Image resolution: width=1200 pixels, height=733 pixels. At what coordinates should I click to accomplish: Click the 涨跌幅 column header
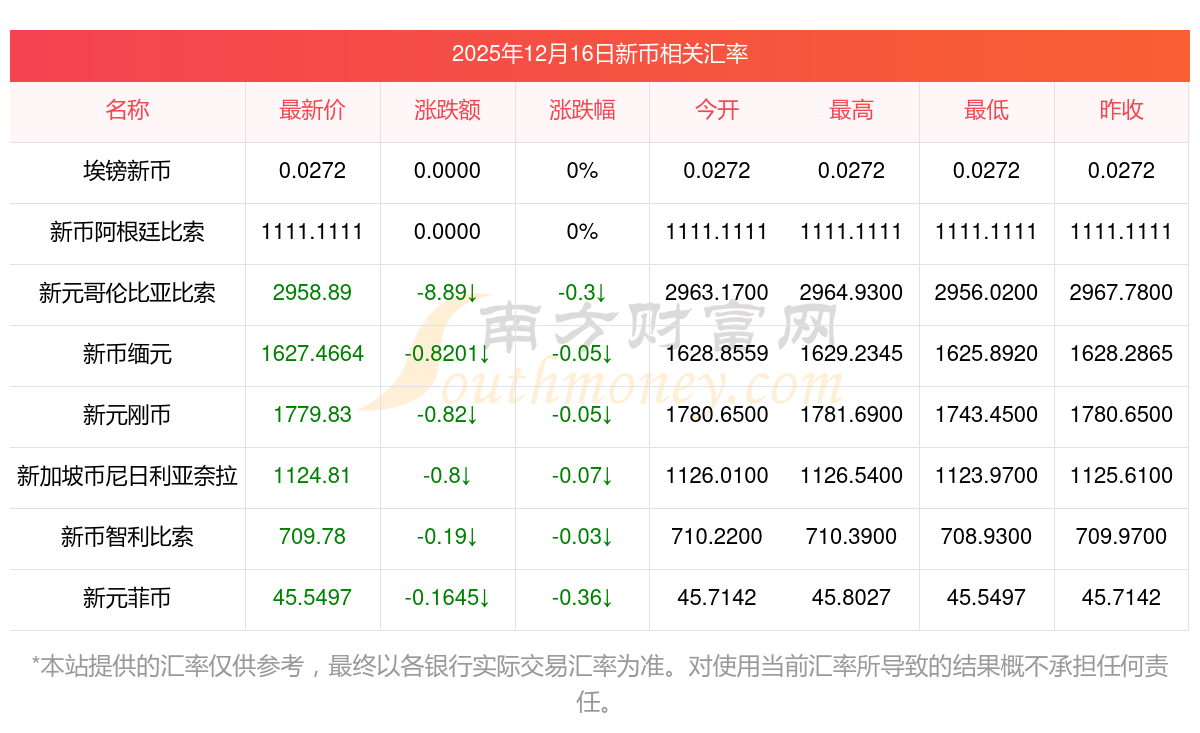582,110
